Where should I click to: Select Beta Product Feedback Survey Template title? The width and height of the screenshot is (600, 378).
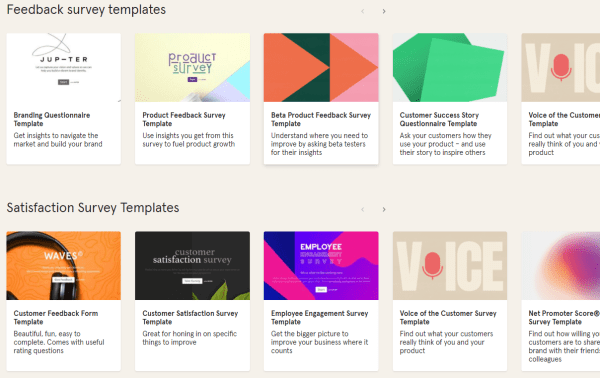pos(321,119)
